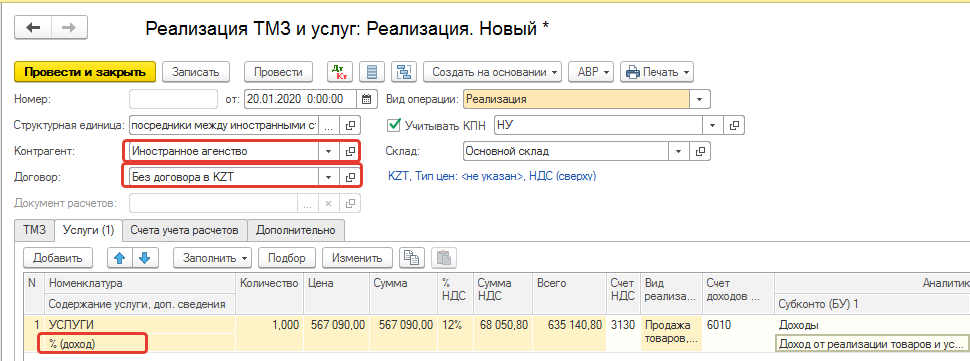Toggle Учитывать КПН checkbox

coord(393,125)
